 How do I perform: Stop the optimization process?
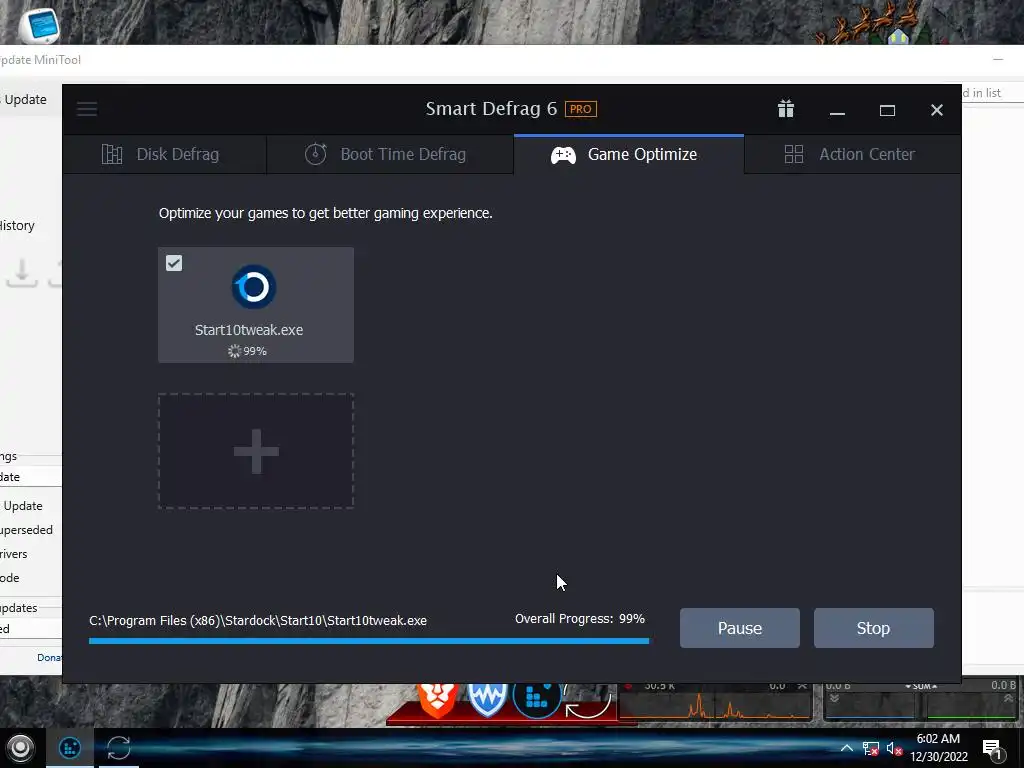873,628
